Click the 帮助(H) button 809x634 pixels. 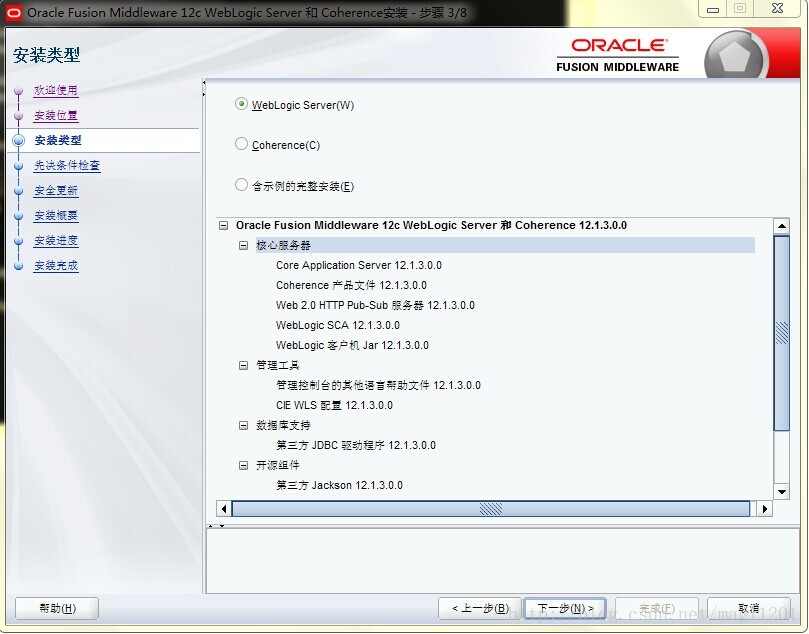(57, 609)
